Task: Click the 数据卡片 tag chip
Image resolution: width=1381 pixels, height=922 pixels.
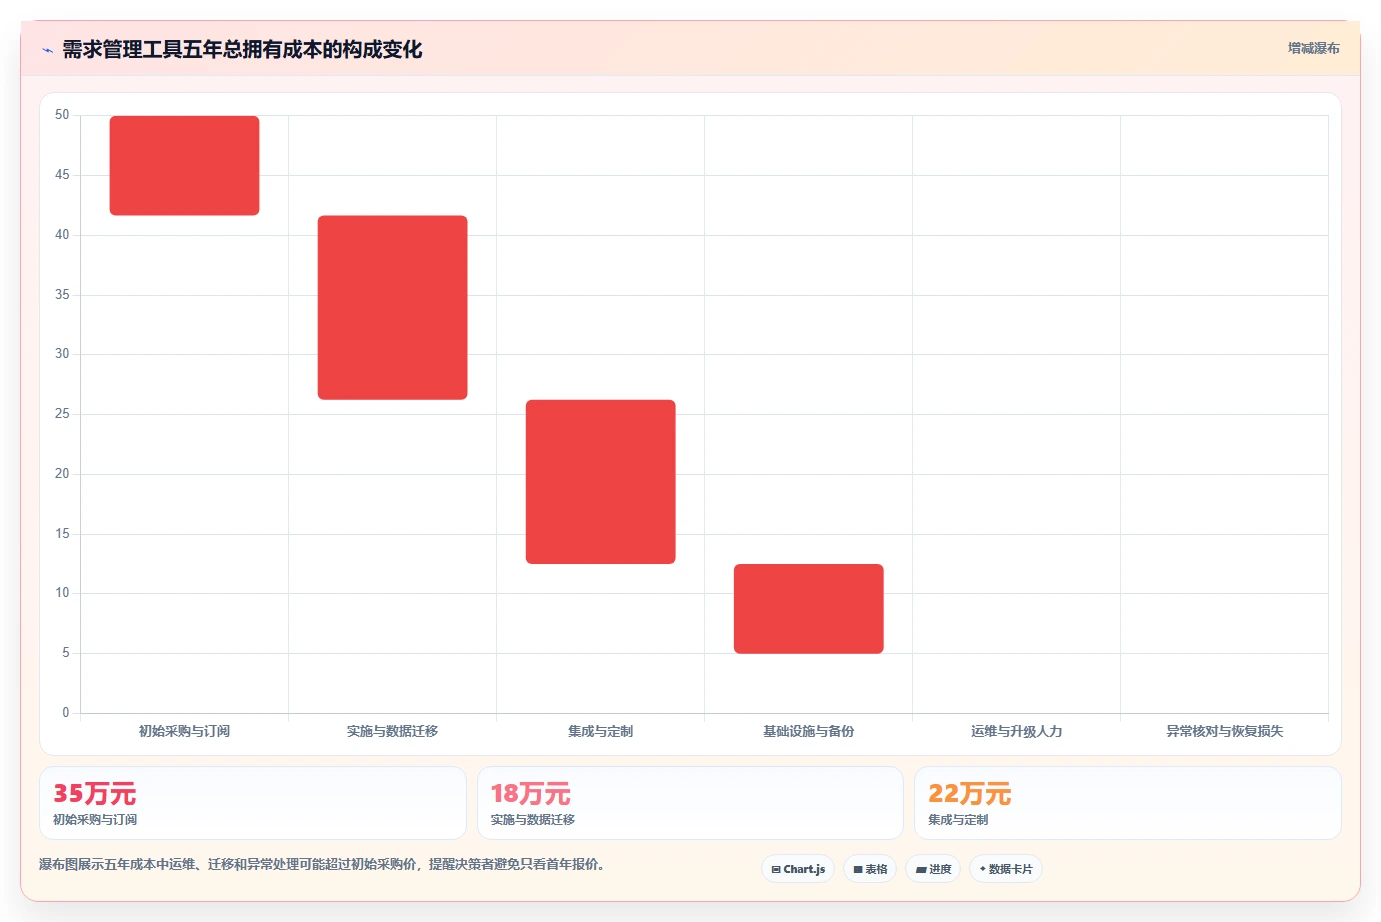Action: point(1006,869)
